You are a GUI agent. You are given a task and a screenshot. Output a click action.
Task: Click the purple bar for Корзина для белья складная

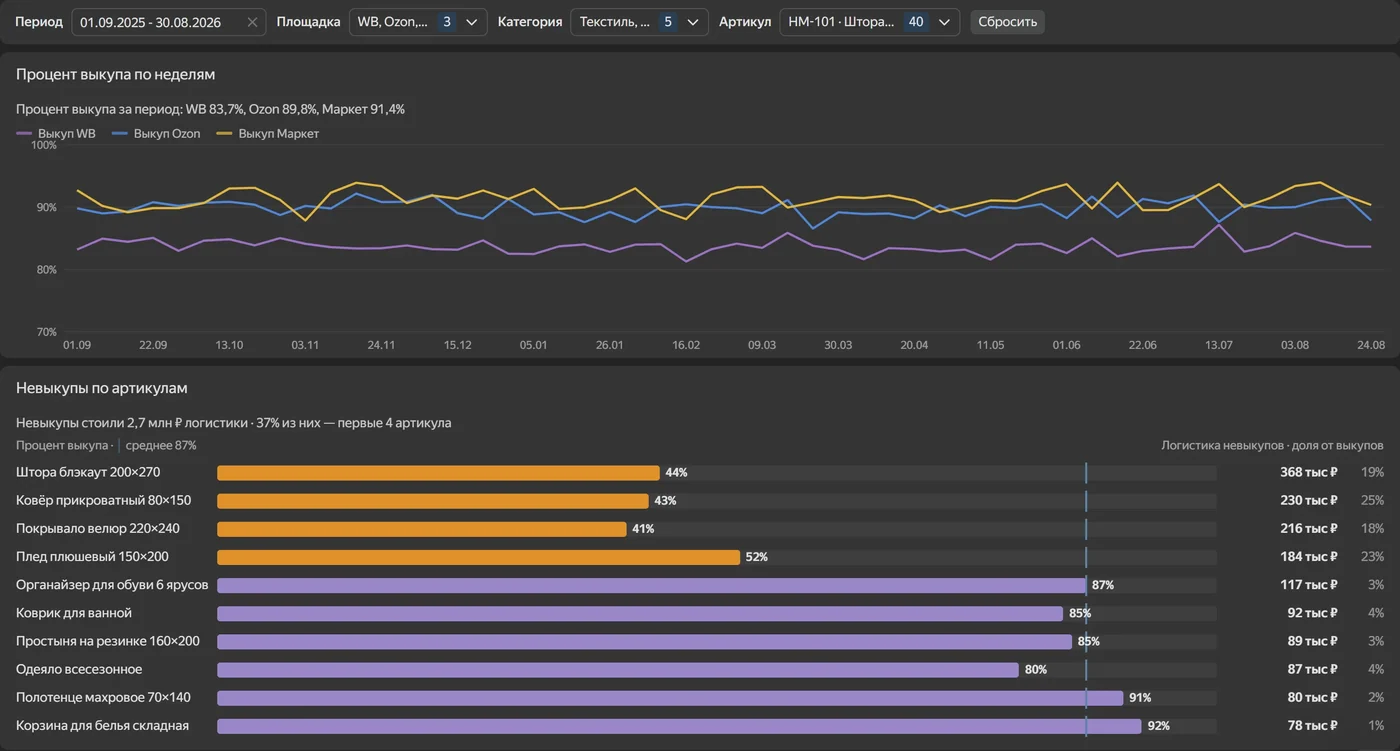(x=679, y=726)
